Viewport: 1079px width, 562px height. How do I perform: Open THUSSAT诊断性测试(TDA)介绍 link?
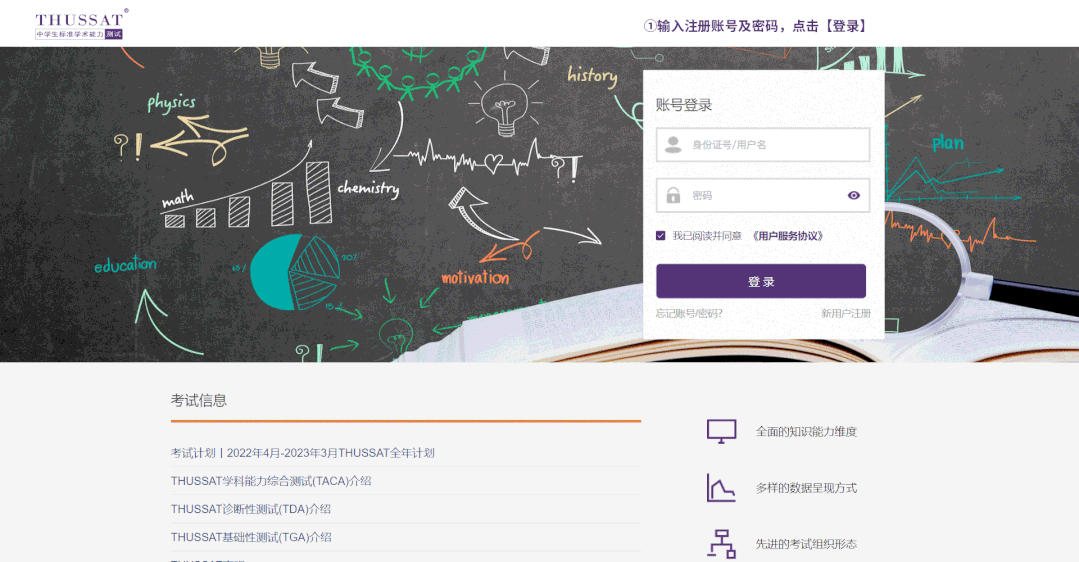pos(251,509)
